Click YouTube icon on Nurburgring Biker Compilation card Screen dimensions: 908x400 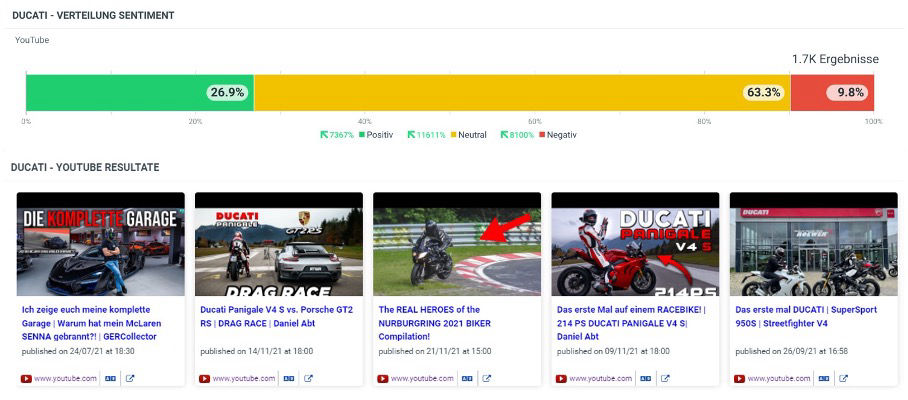click(383, 379)
